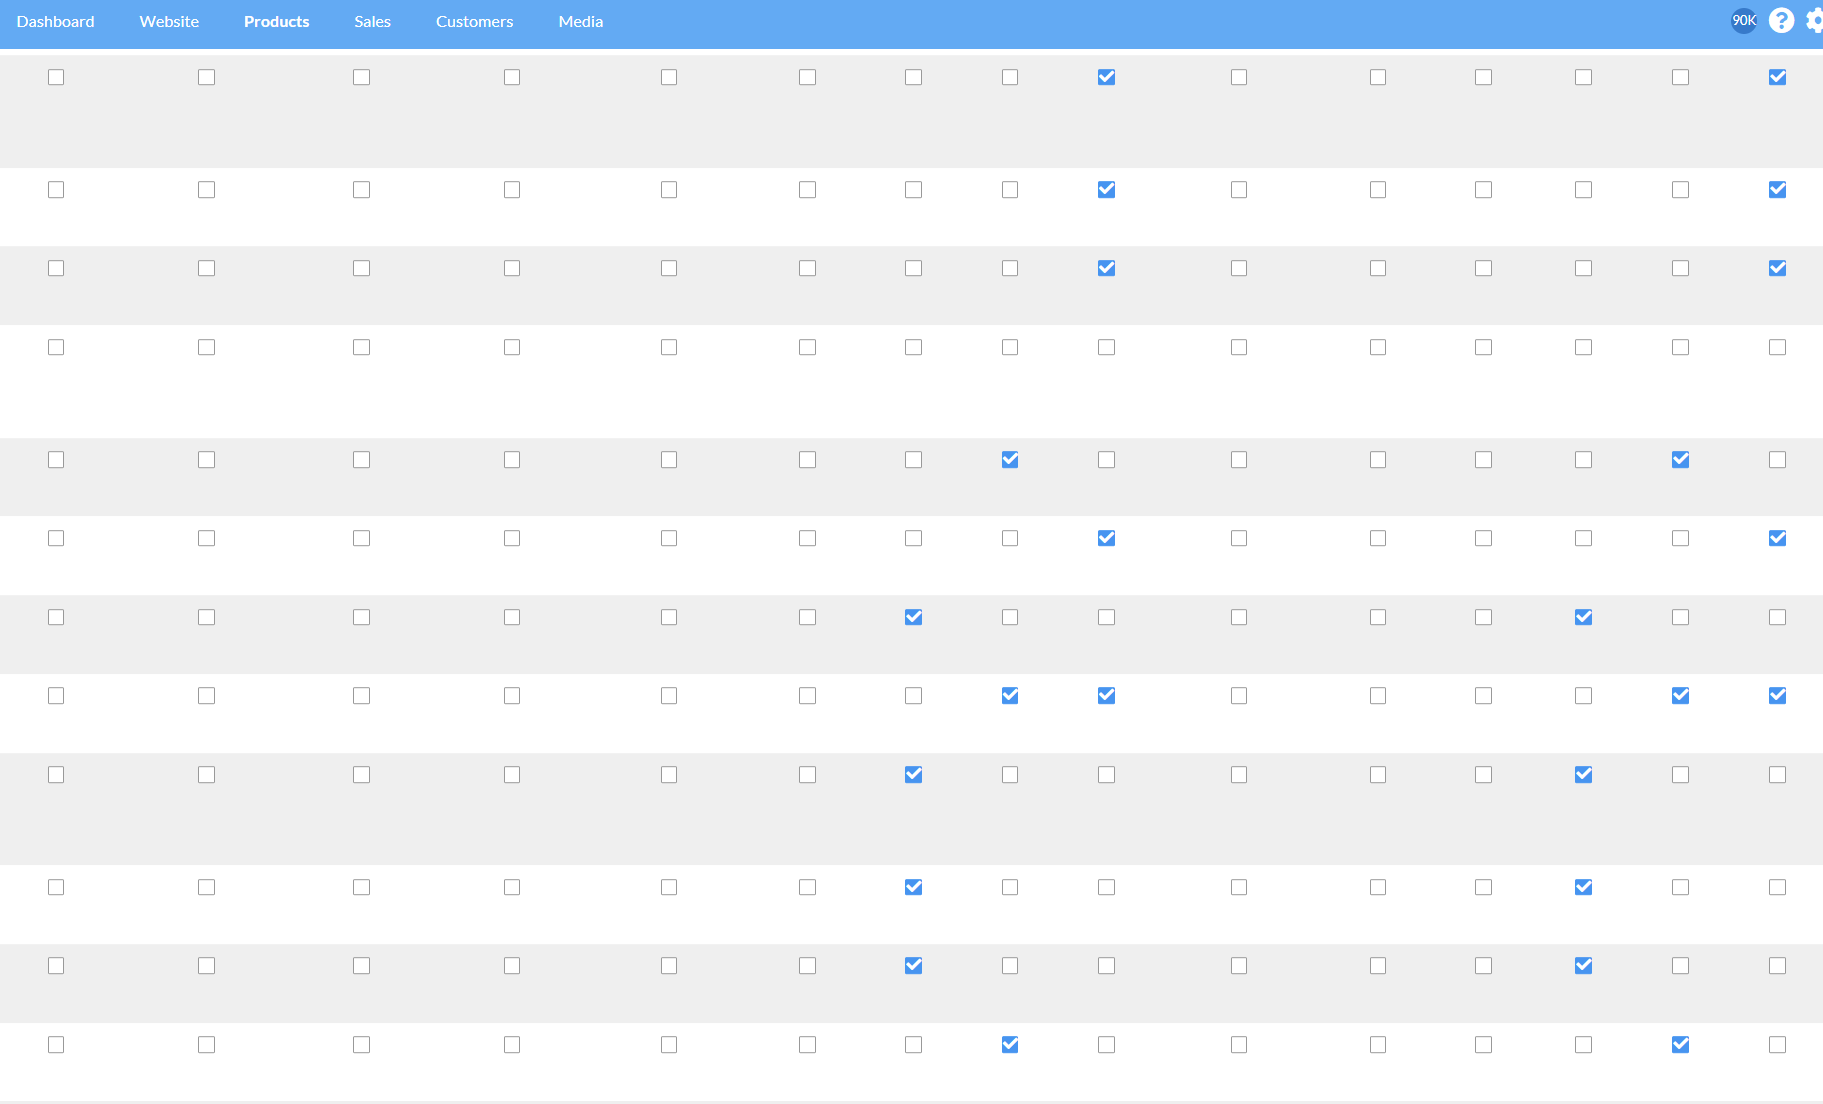Viewport: 1823px width, 1104px height.
Task: Open the help question mark icon
Action: pos(1781,21)
